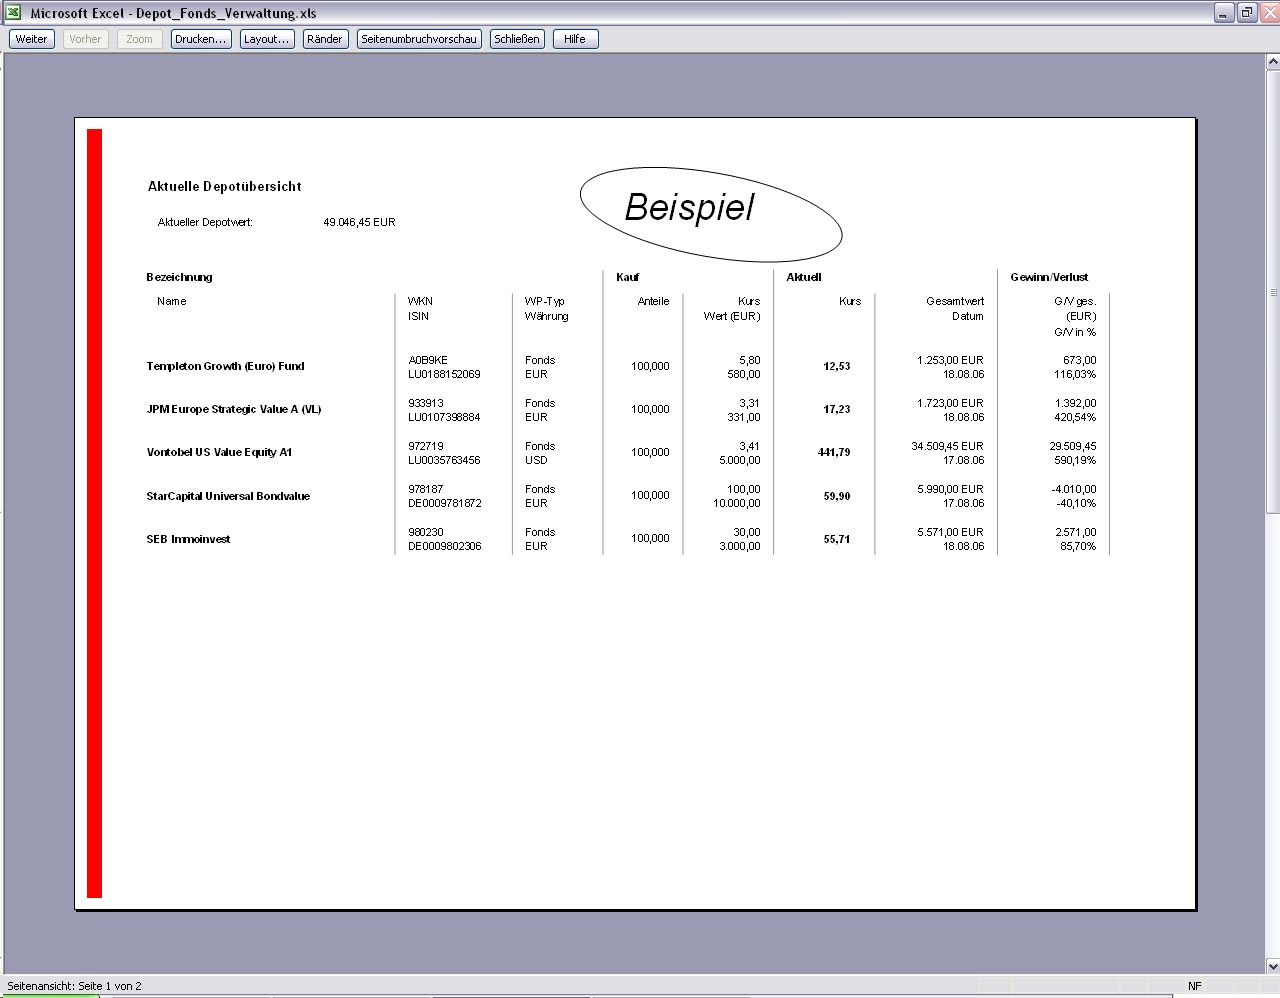This screenshot has width=1280, height=998.
Task: Click ISIN 'LU0035763456'
Action: [x=444, y=460]
